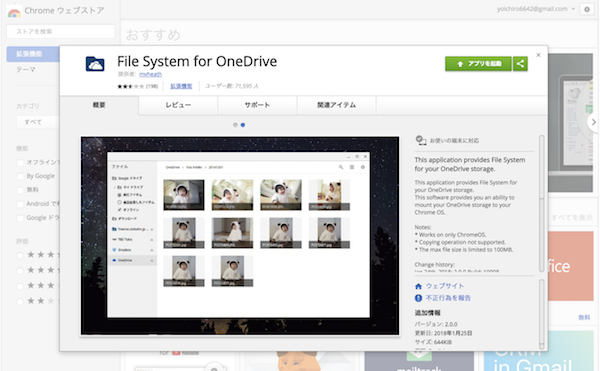Click the share icon button
The height and width of the screenshot is (371, 600).
520,63
